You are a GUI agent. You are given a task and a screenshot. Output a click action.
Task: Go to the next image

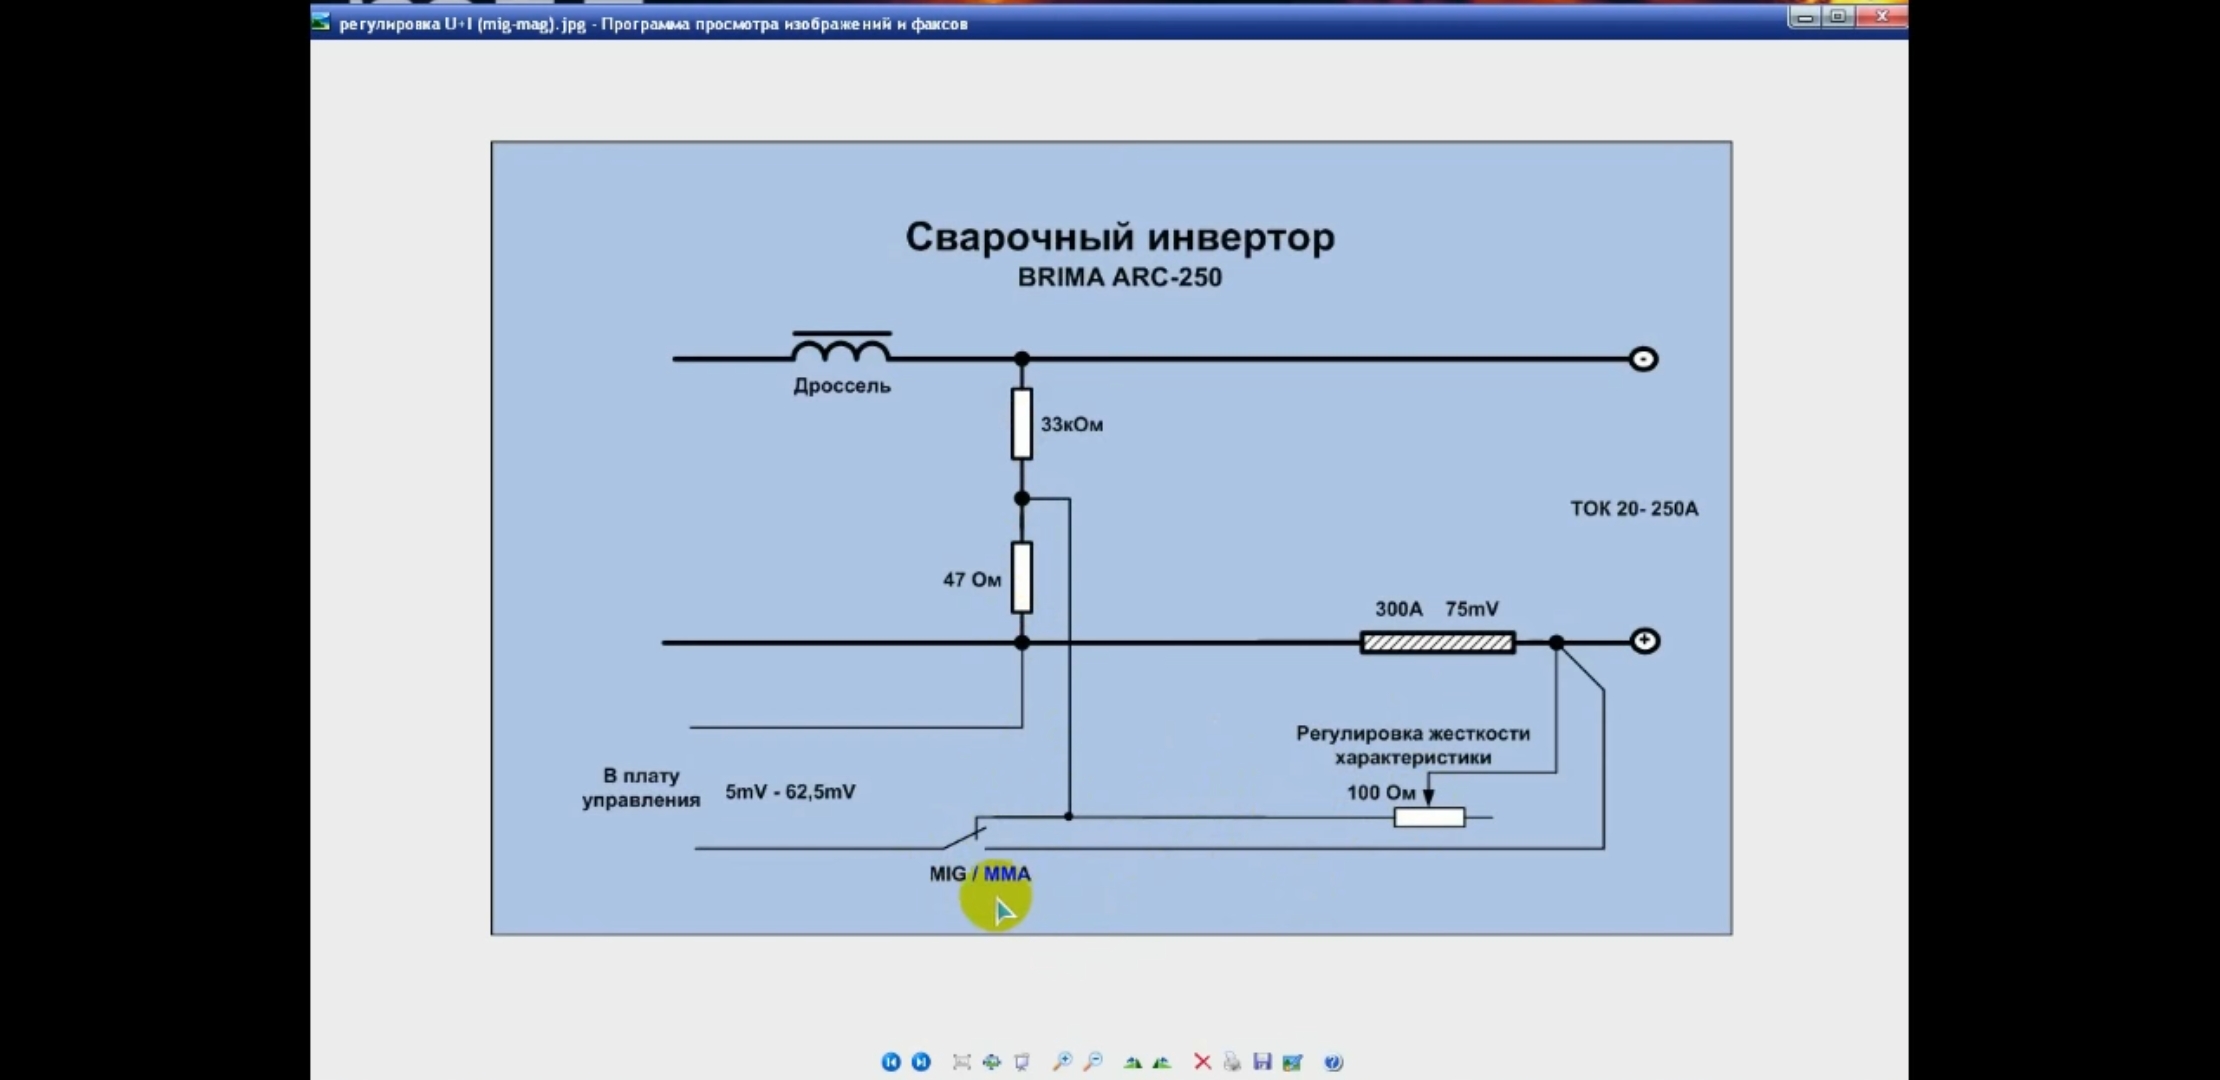pos(921,1062)
